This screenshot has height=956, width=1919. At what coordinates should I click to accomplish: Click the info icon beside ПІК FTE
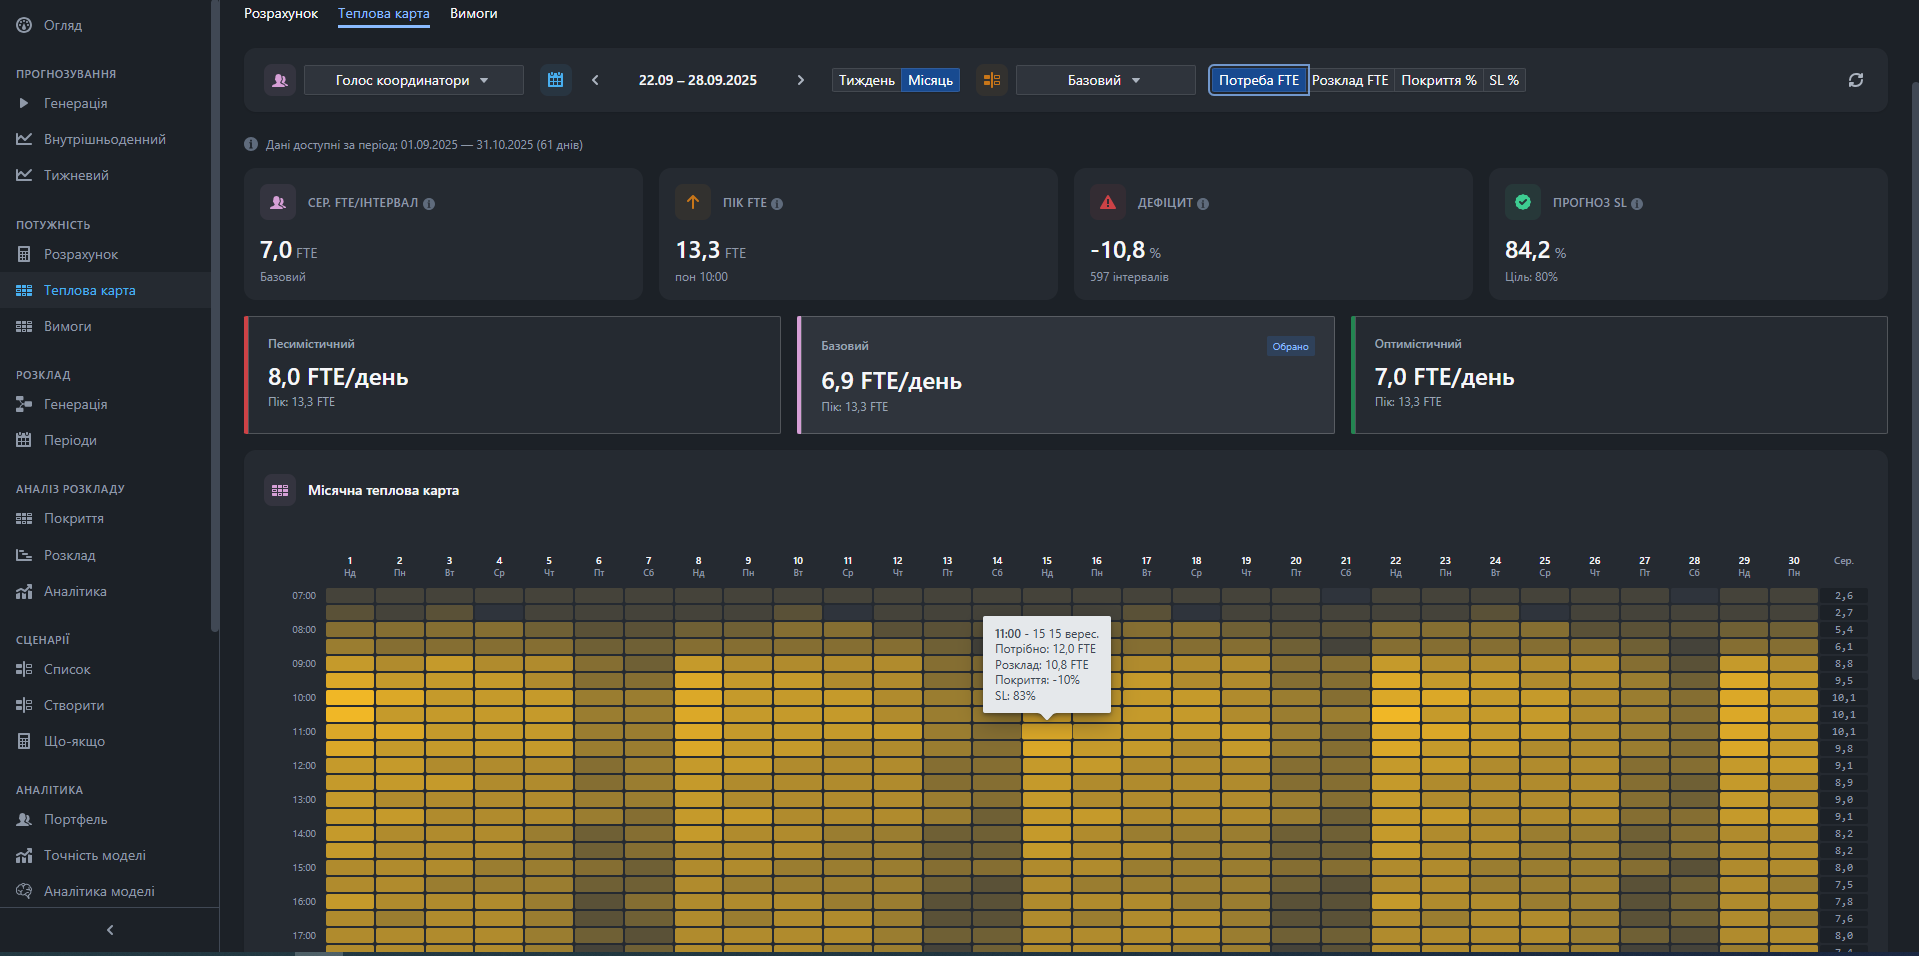point(777,204)
